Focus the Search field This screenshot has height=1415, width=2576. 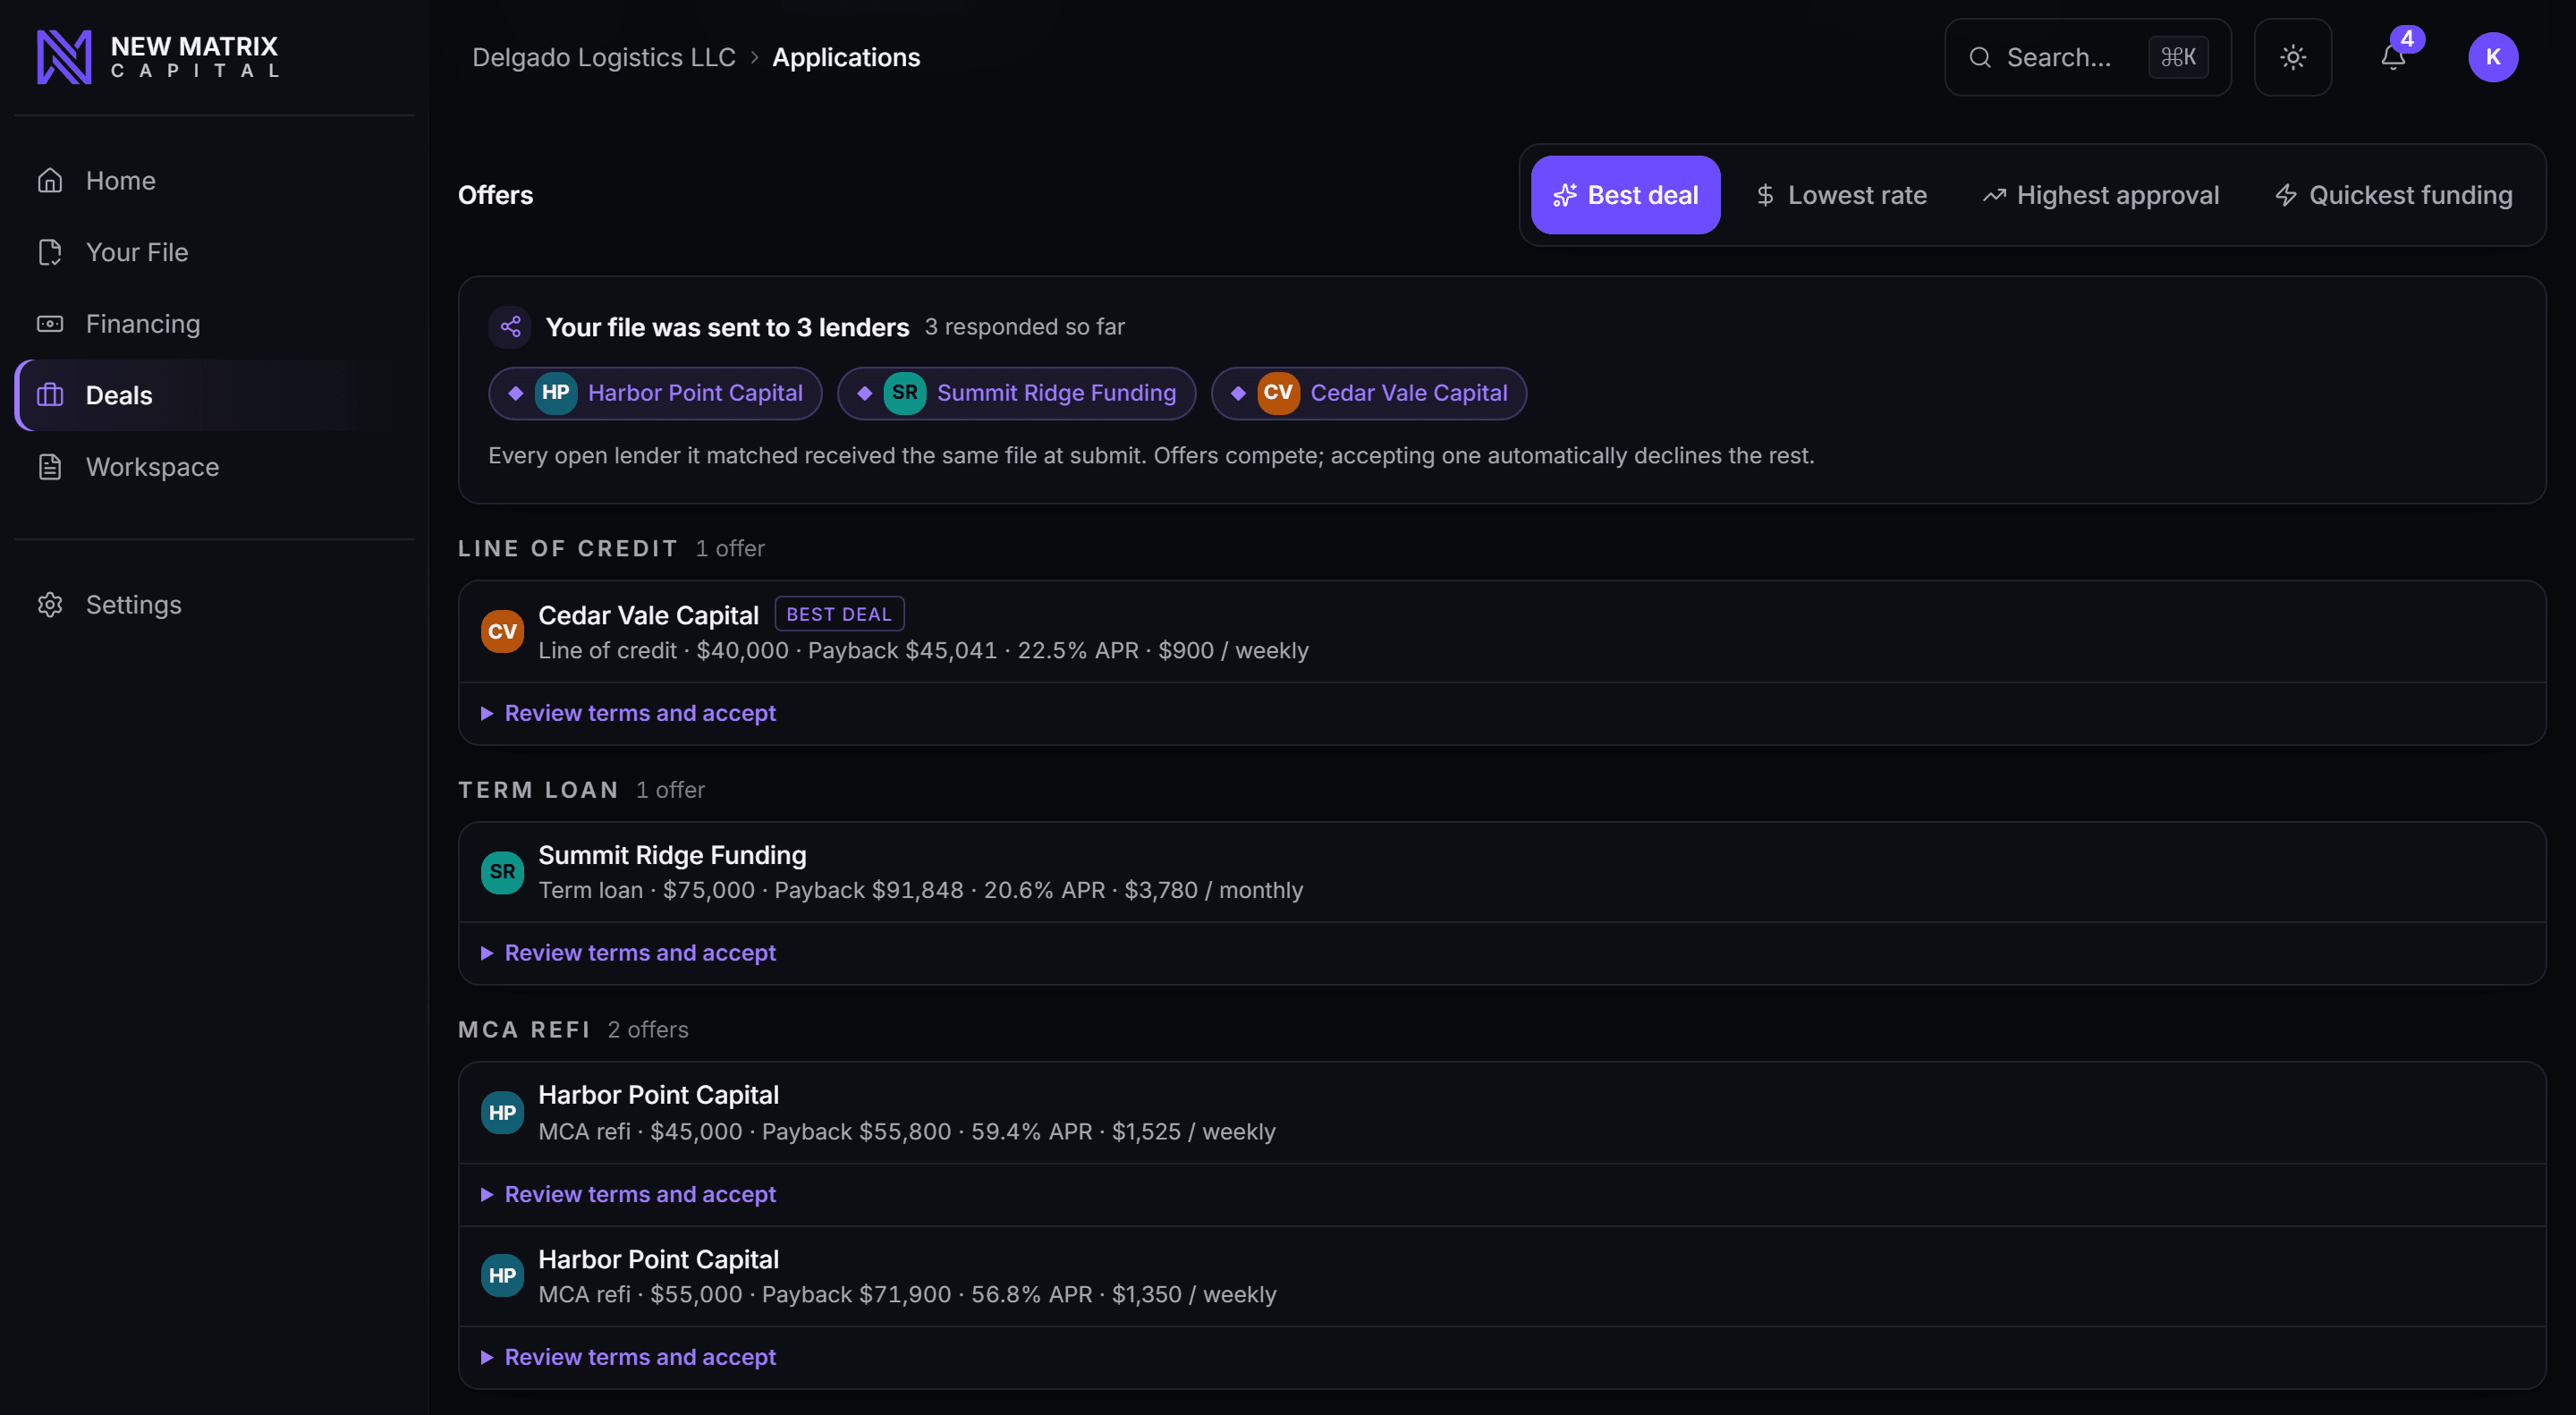click(2087, 57)
